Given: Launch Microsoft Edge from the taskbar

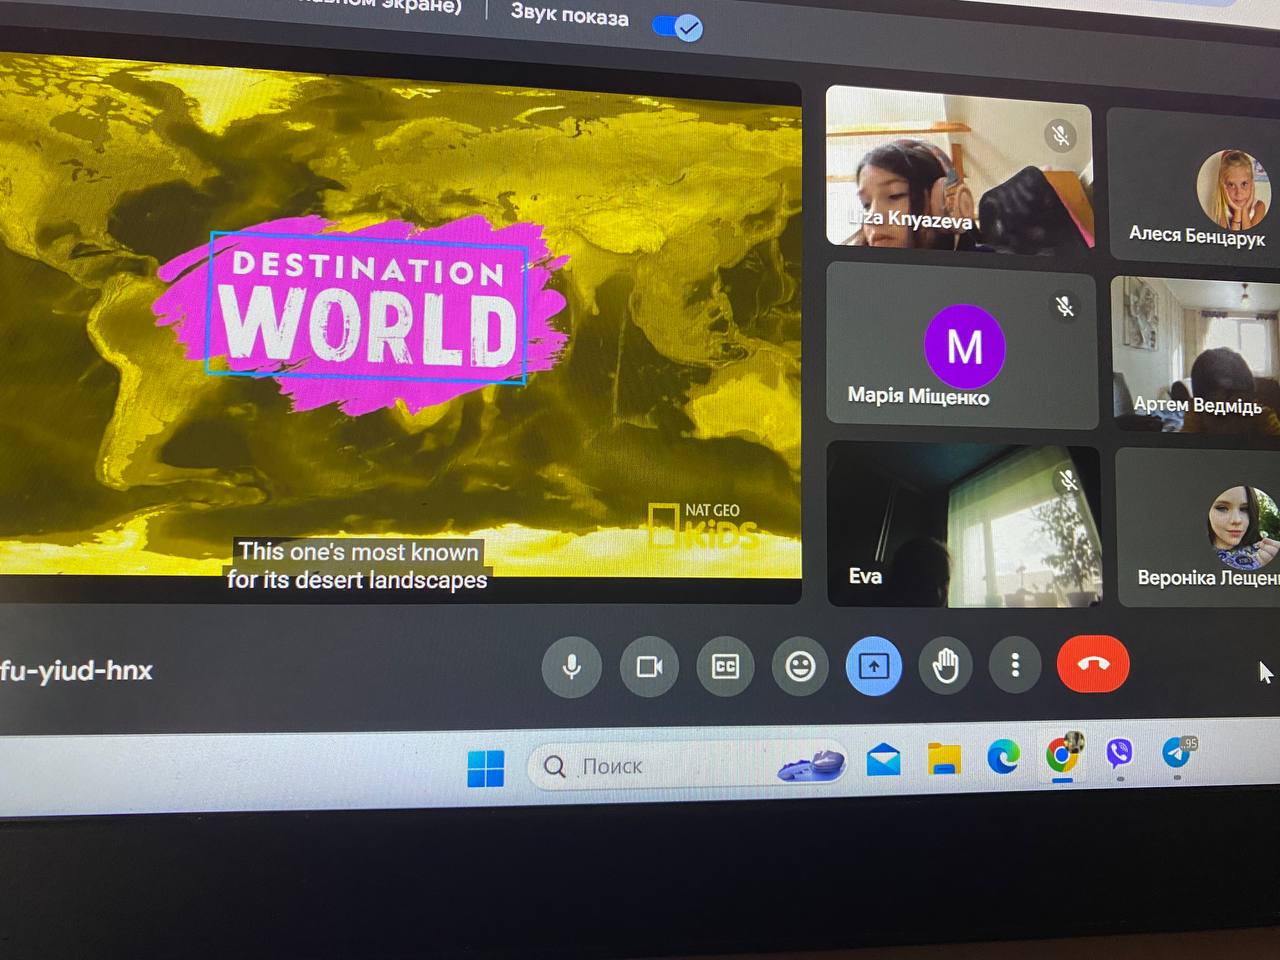Looking at the screenshot, I should point(1003,757).
